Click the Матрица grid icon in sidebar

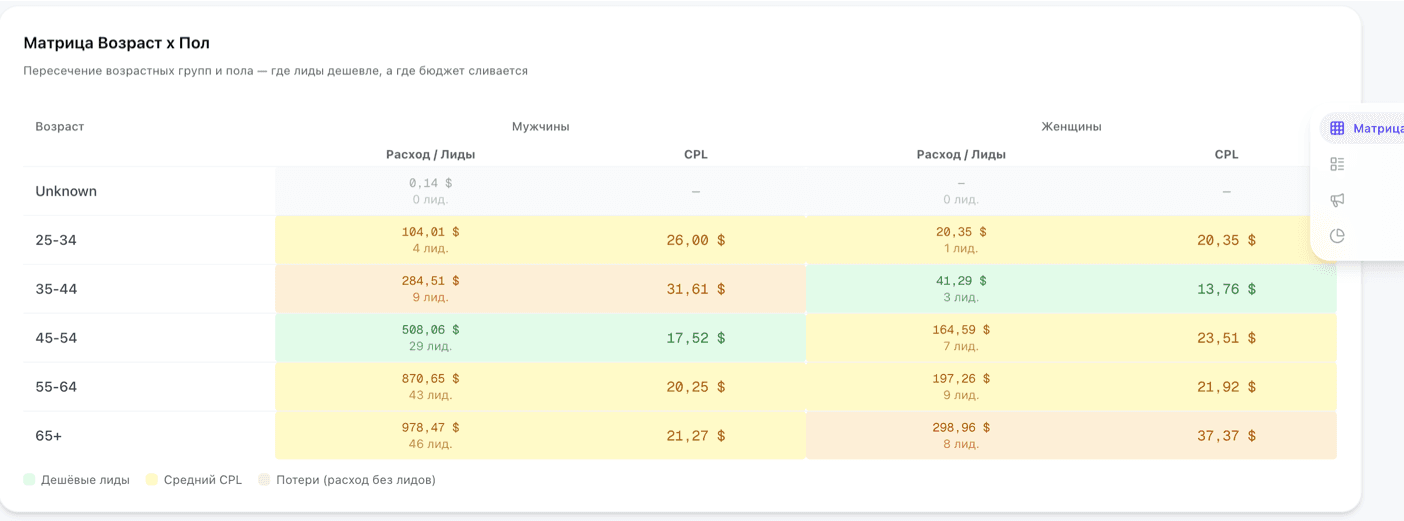pos(1337,128)
